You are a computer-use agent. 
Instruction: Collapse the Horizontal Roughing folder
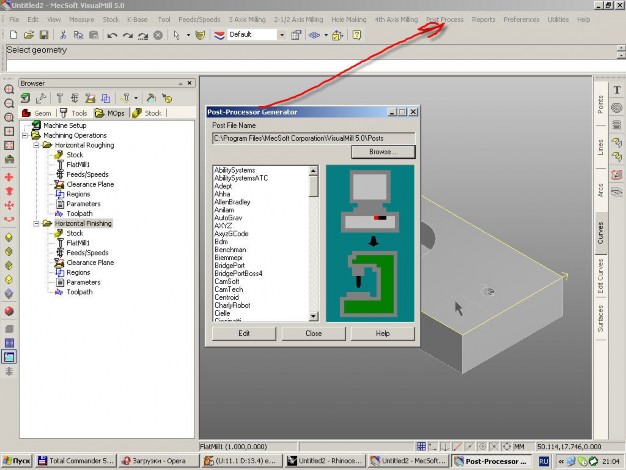pyautogui.click(x=36, y=145)
